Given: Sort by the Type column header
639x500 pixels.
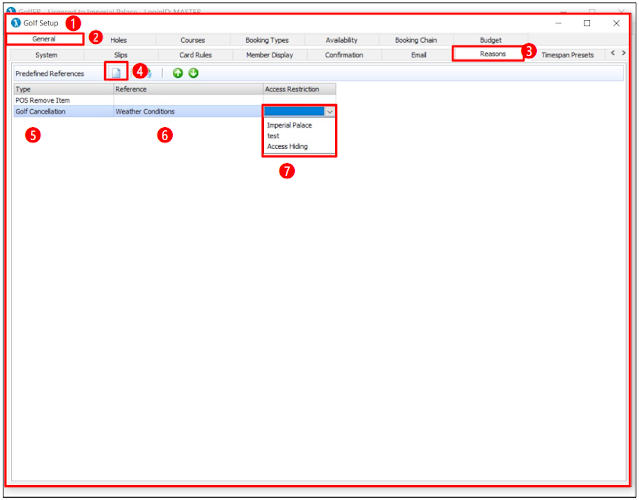Looking at the screenshot, I should click(x=64, y=89).
